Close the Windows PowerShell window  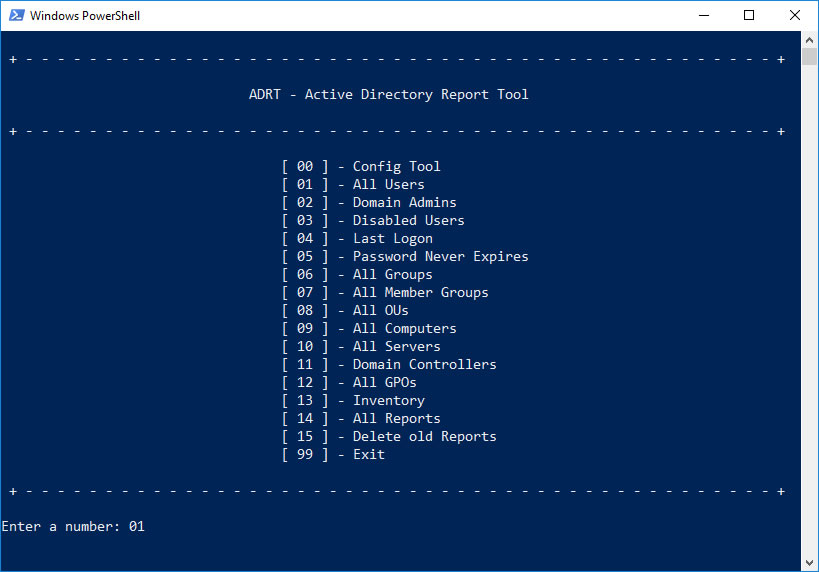[x=795, y=15]
